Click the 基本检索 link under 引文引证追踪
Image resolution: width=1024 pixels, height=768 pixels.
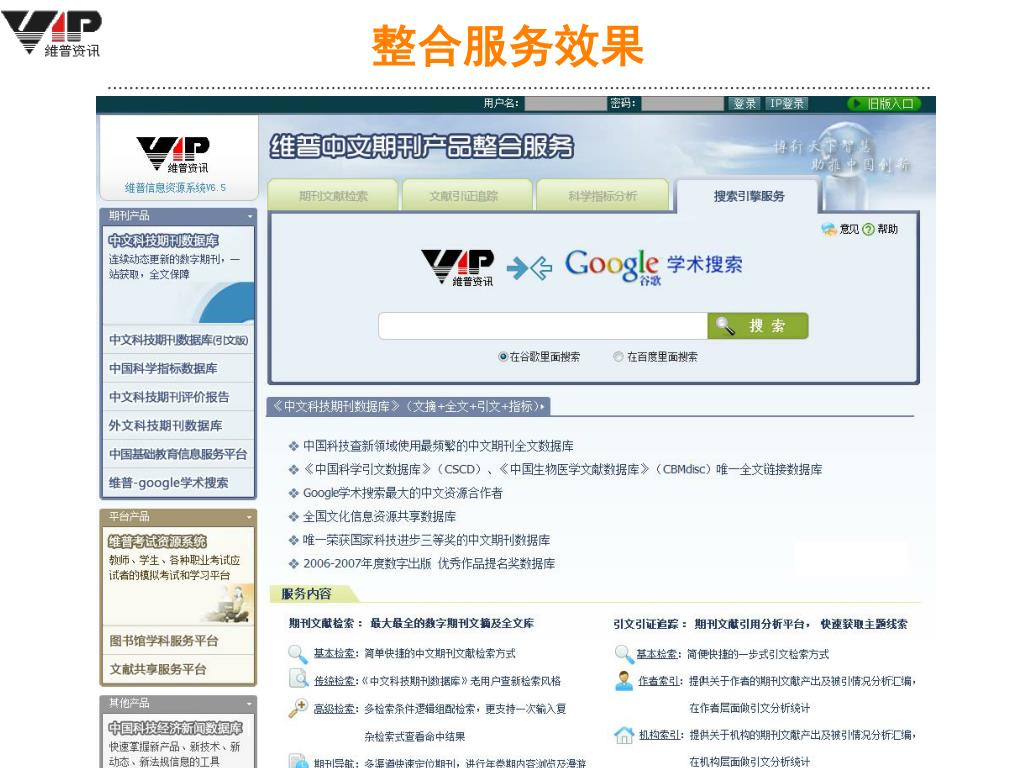pos(657,654)
